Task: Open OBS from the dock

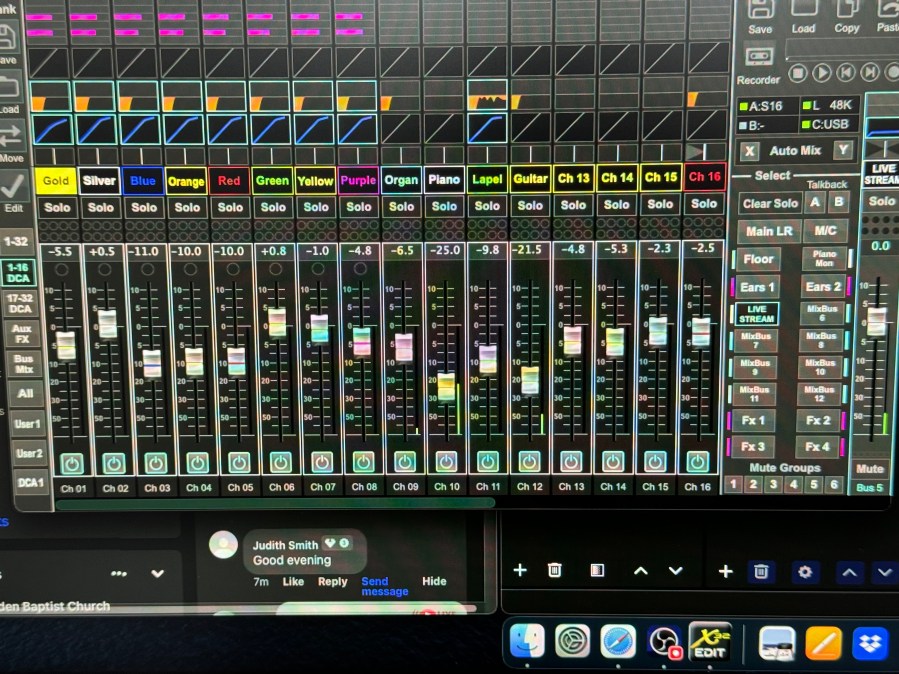Action: pyautogui.click(x=663, y=640)
